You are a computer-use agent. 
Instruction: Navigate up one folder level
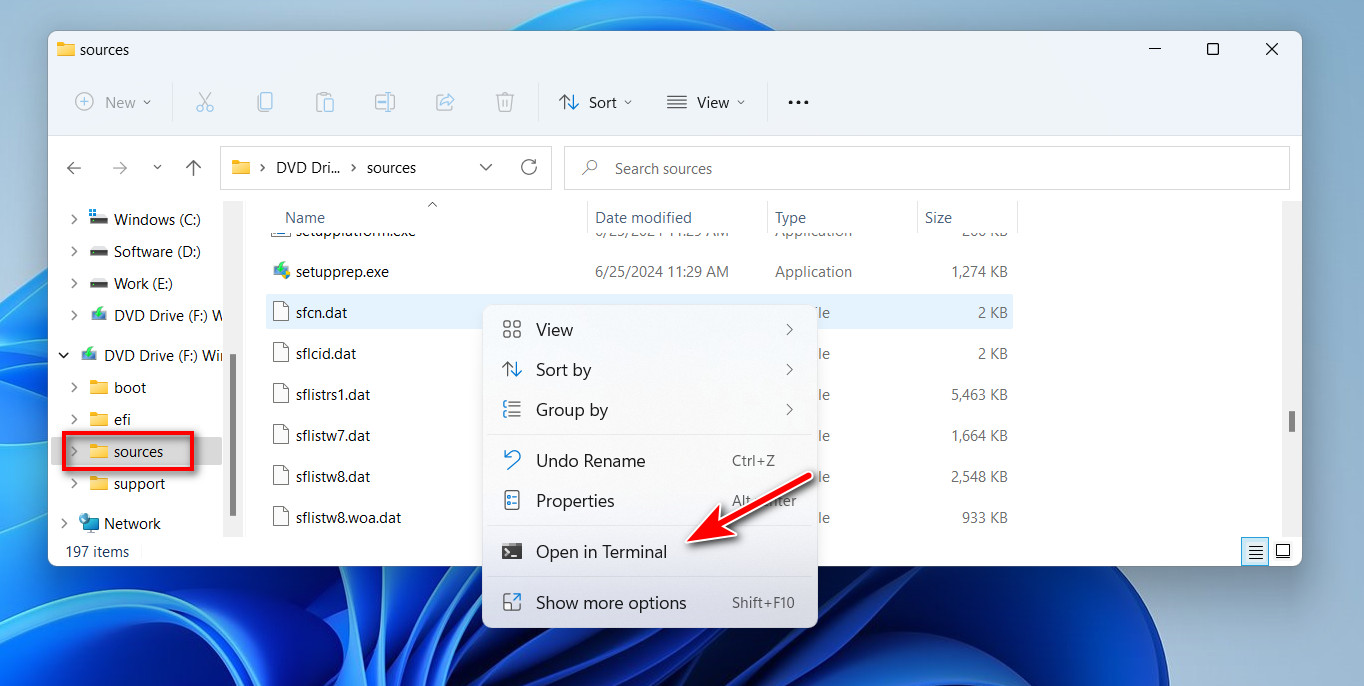[193, 167]
